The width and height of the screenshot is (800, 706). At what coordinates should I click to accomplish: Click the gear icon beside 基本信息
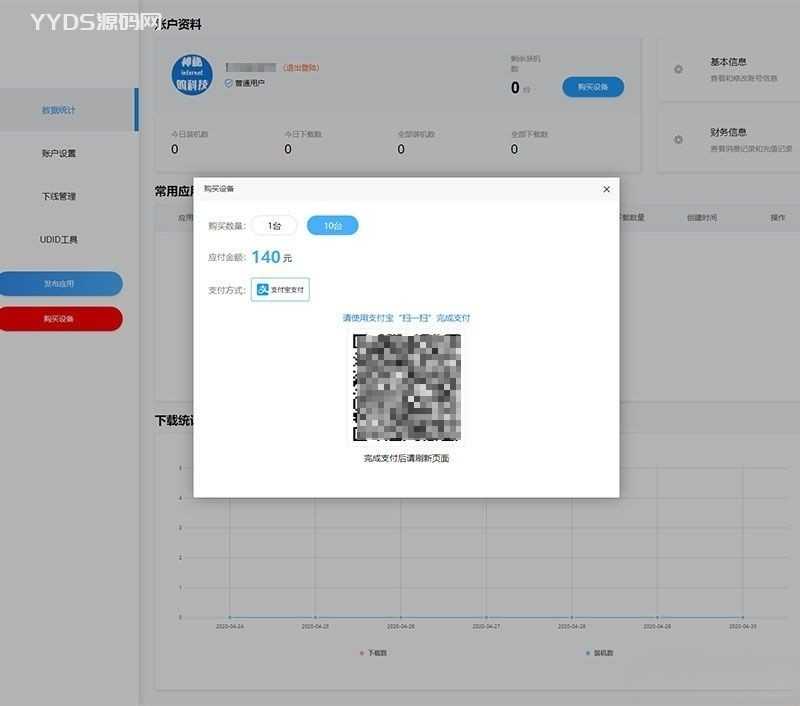coord(678,69)
